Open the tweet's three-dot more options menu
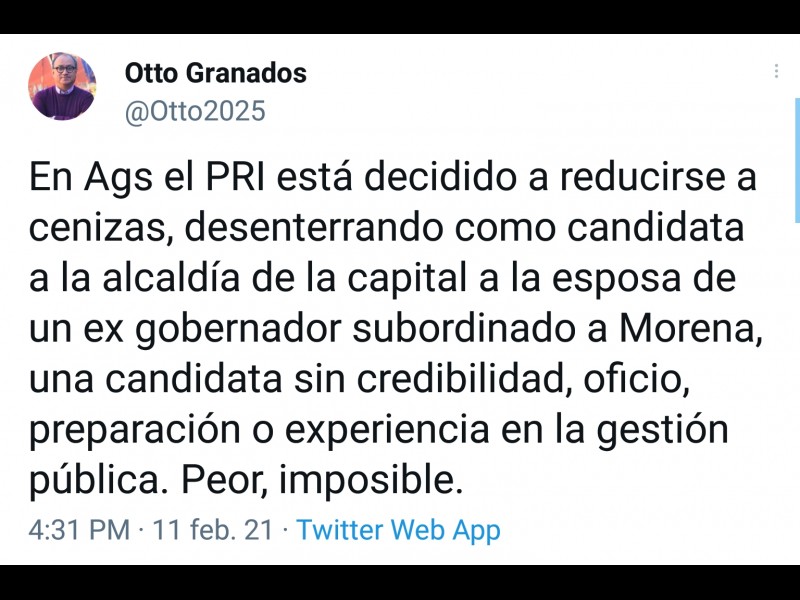 coord(777,72)
